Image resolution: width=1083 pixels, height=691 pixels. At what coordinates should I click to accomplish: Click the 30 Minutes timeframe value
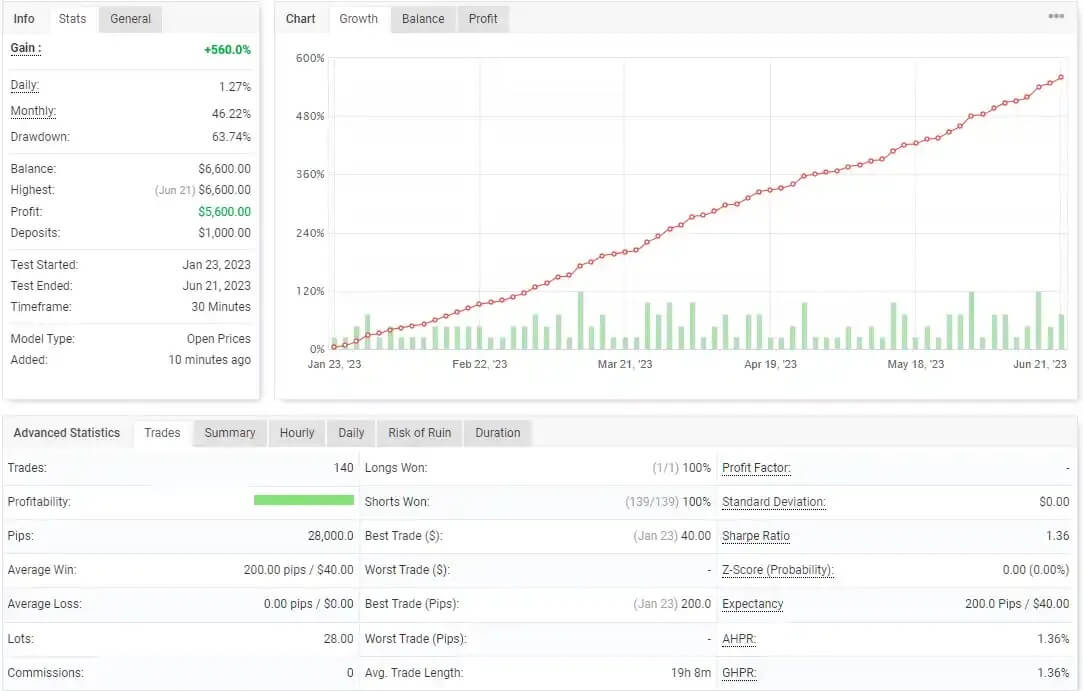(x=221, y=307)
